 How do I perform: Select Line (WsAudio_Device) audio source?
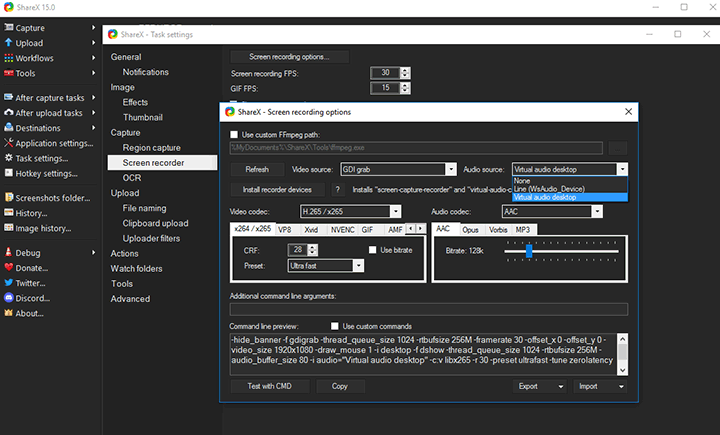[549, 189]
